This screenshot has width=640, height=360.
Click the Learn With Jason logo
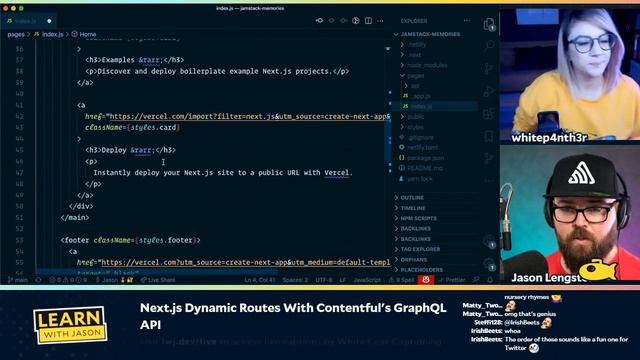(x=70, y=325)
